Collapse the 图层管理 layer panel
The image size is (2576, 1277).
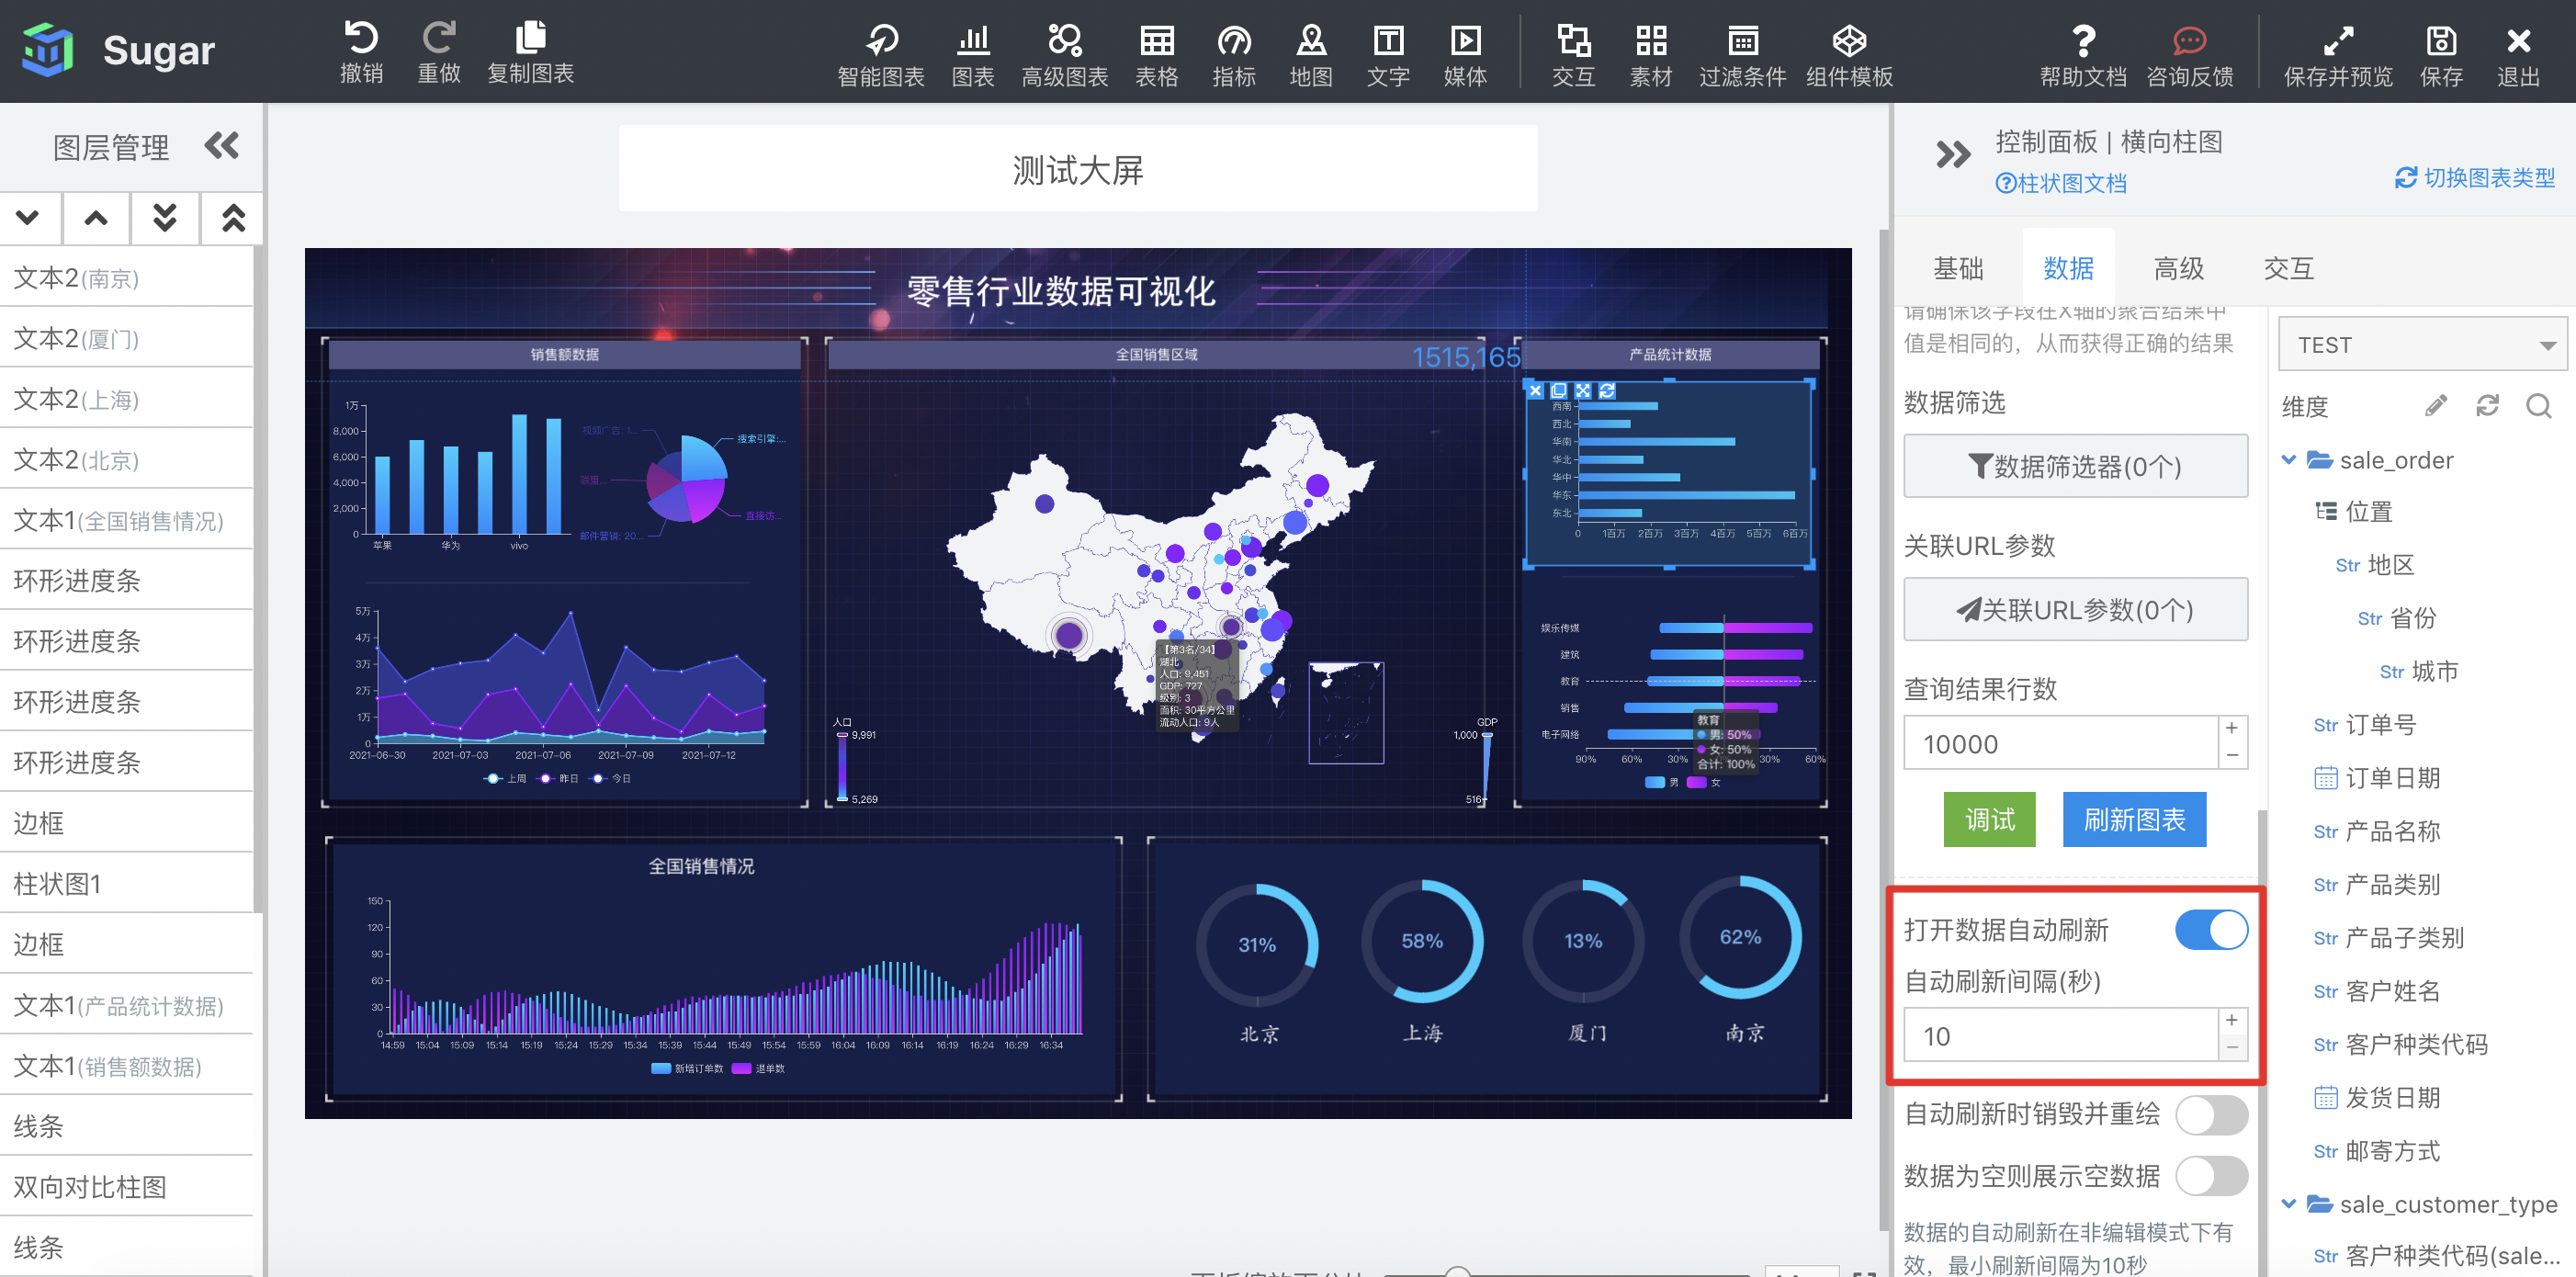click(x=222, y=146)
